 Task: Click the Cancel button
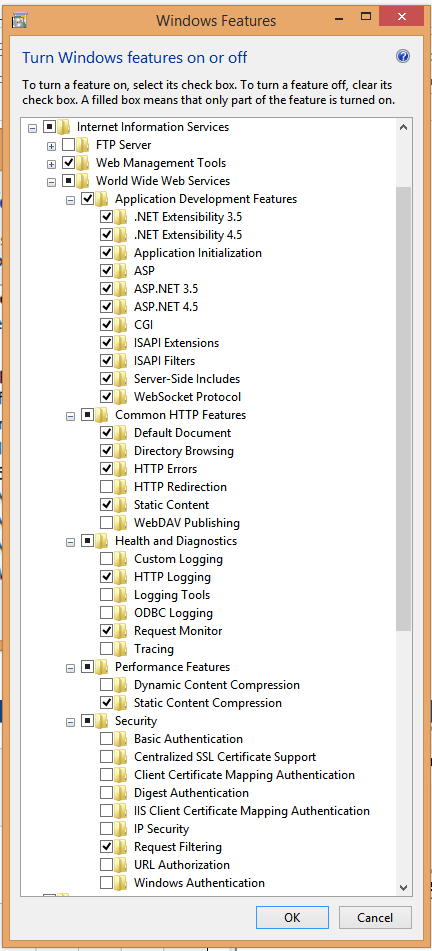tap(375, 918)
